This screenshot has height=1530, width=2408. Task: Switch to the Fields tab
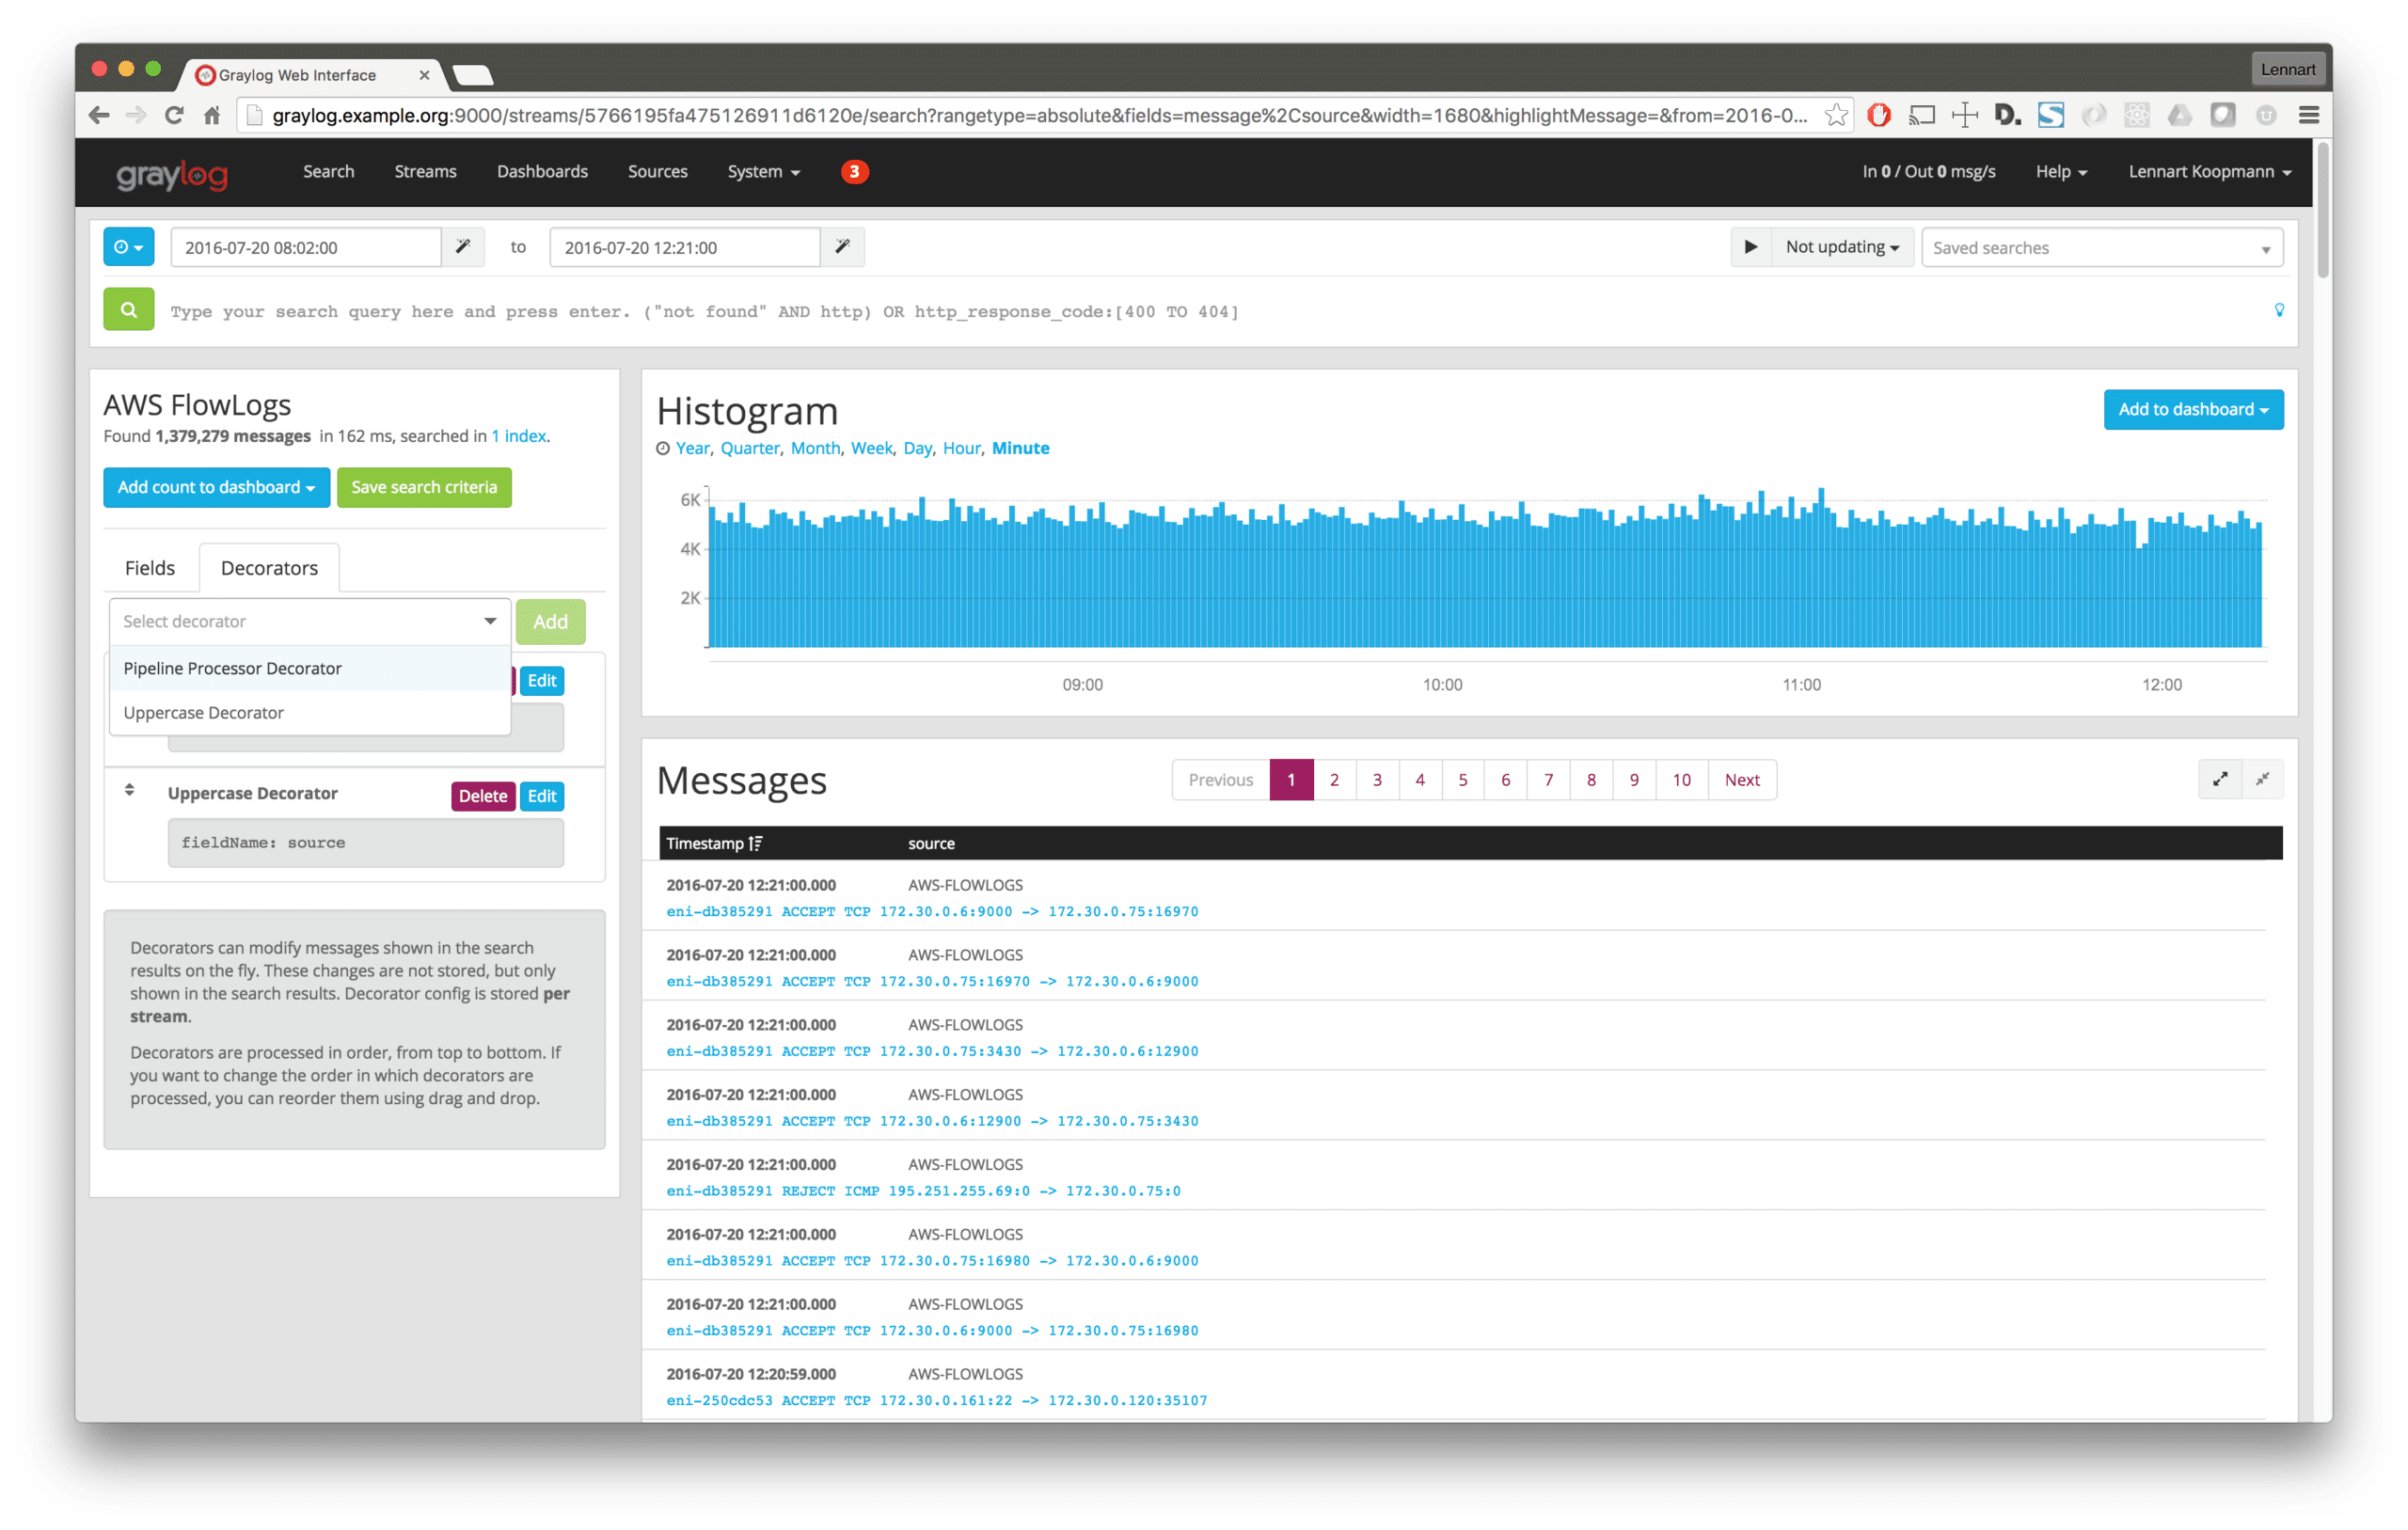(x=150, y=568)
